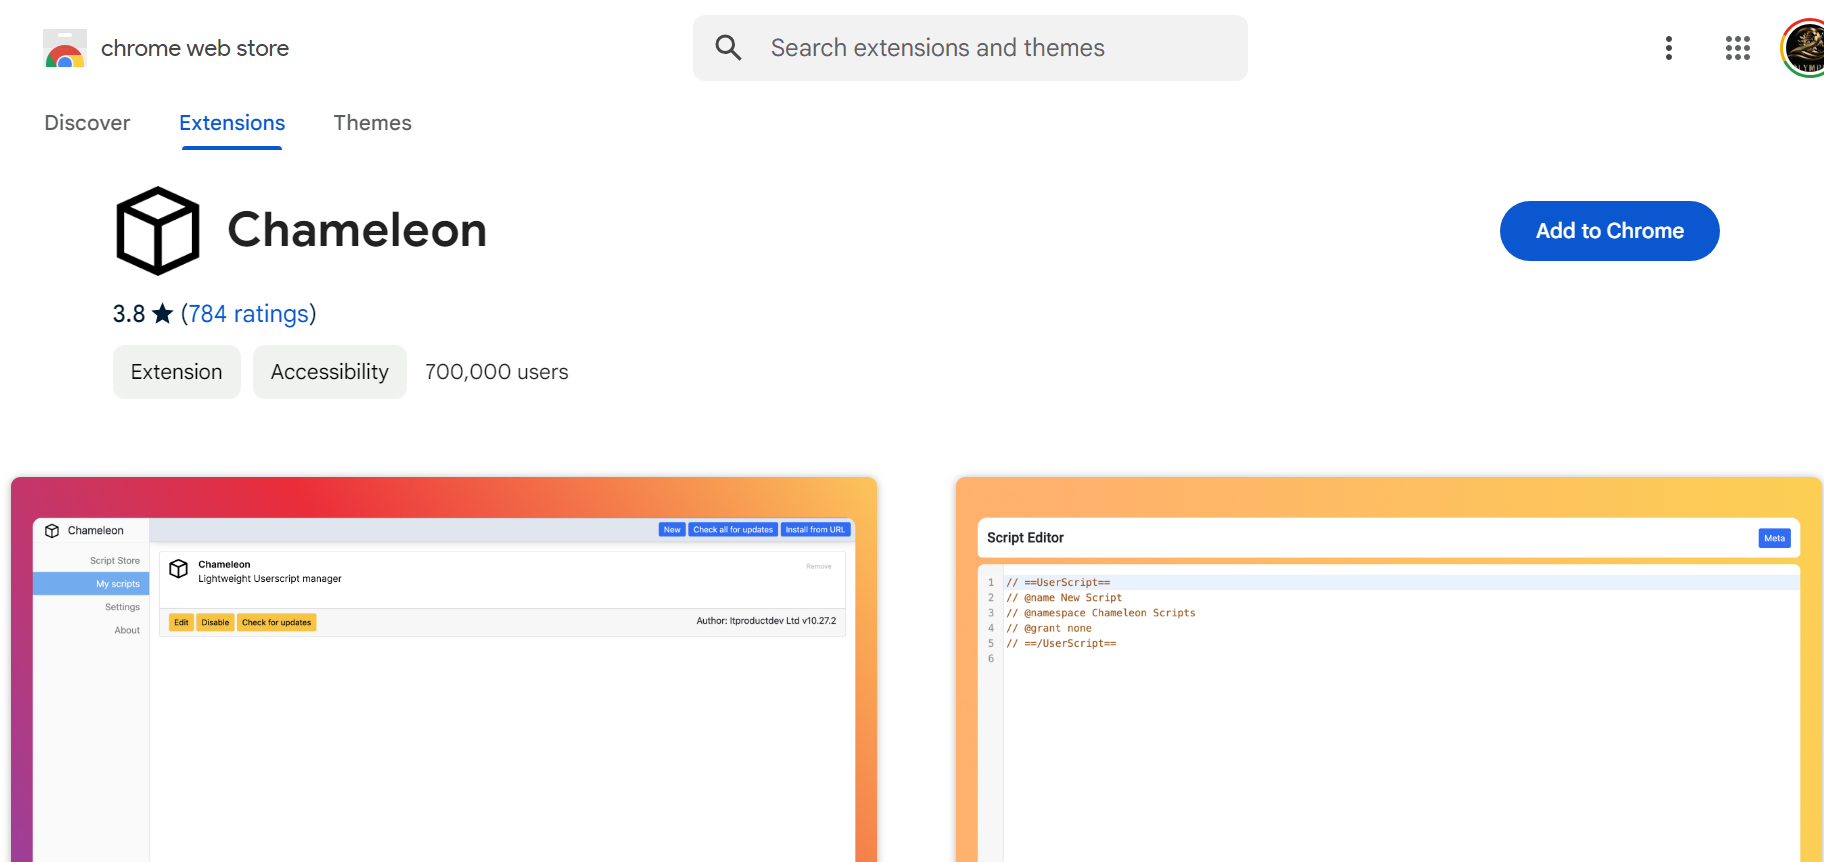Click the Chameleon cube logo
The image size is (1824, 862).
coord(158,231)
